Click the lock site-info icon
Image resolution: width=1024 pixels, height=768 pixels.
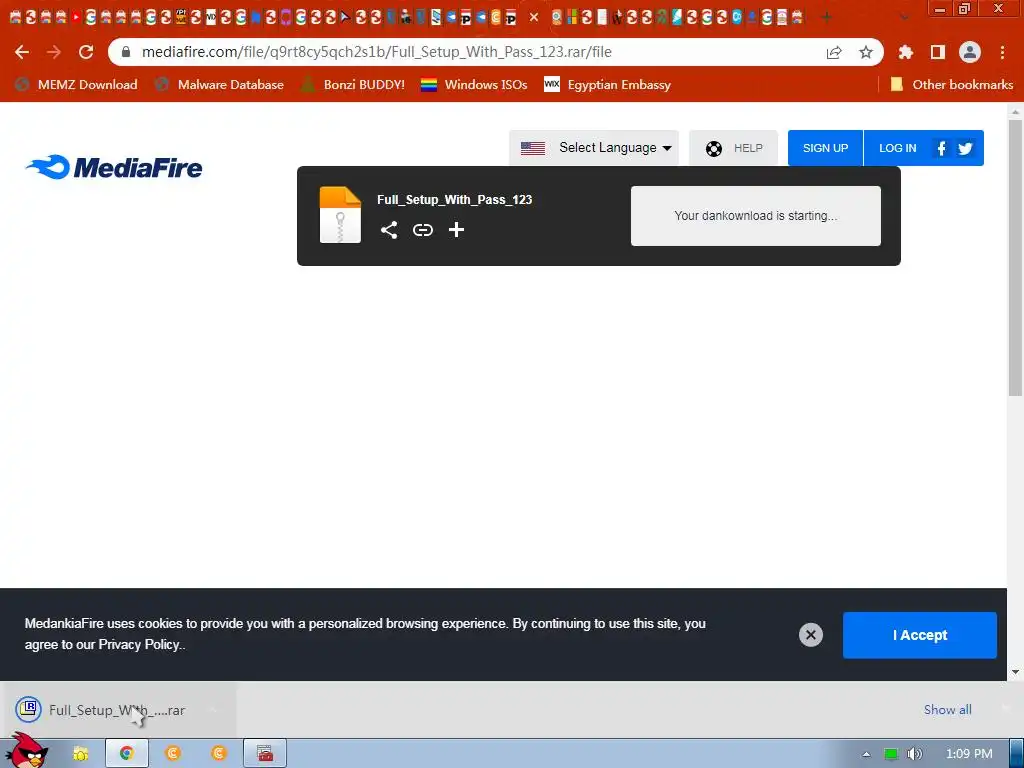pyautogui.click(x=126, y=52)
